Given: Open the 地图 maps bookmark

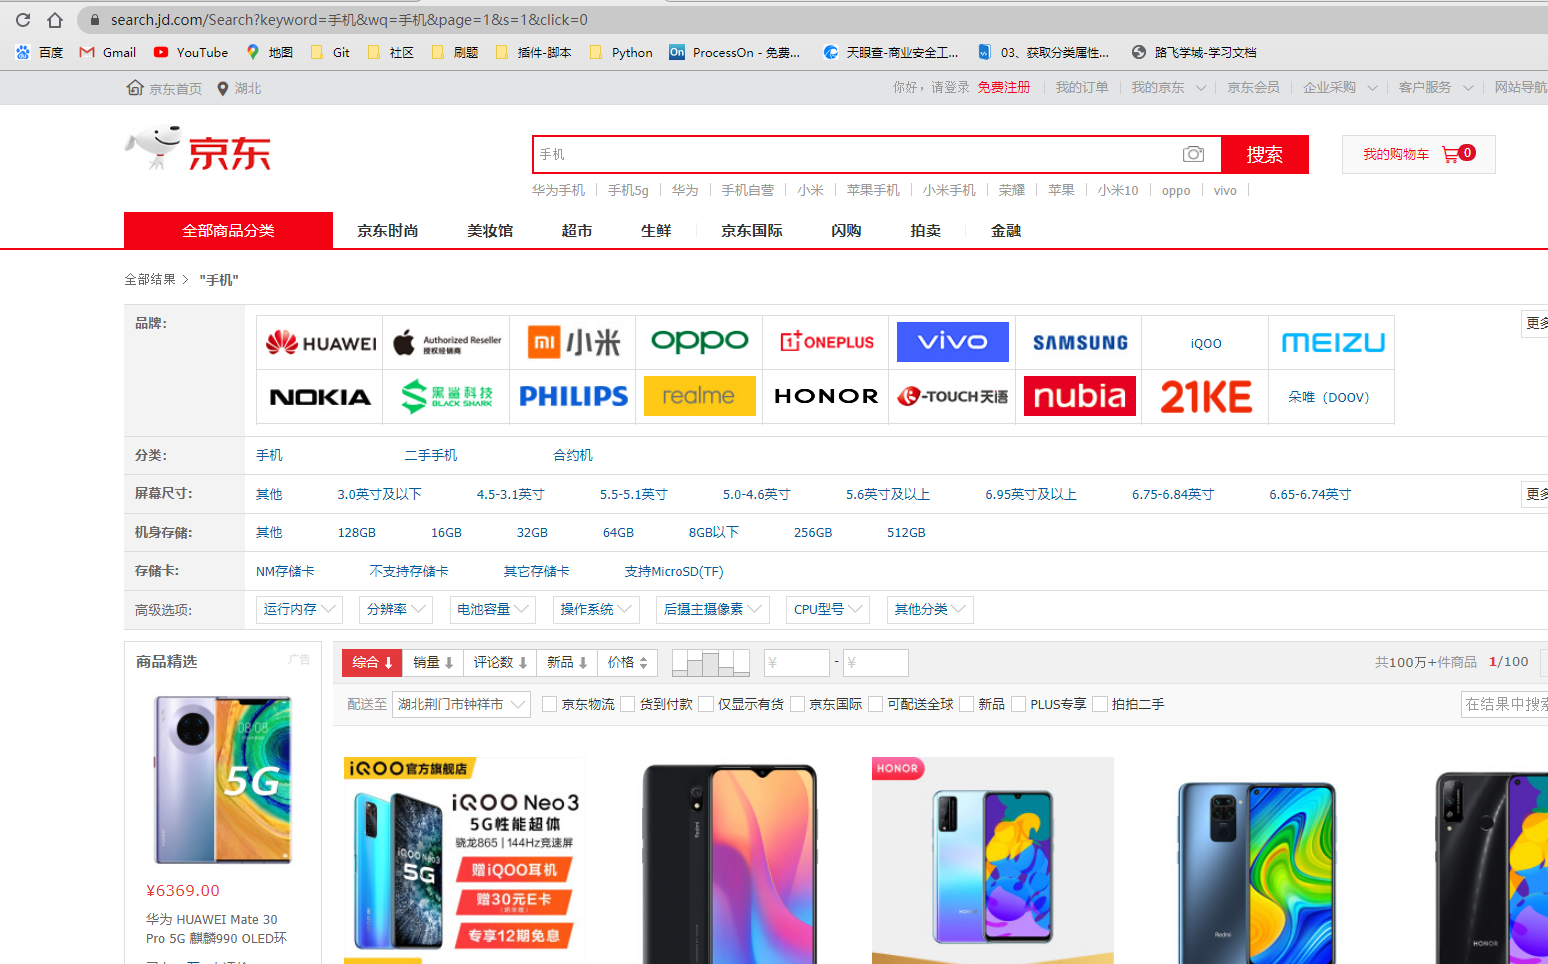Looking at the screenshot, I should [x=269, y=52].
